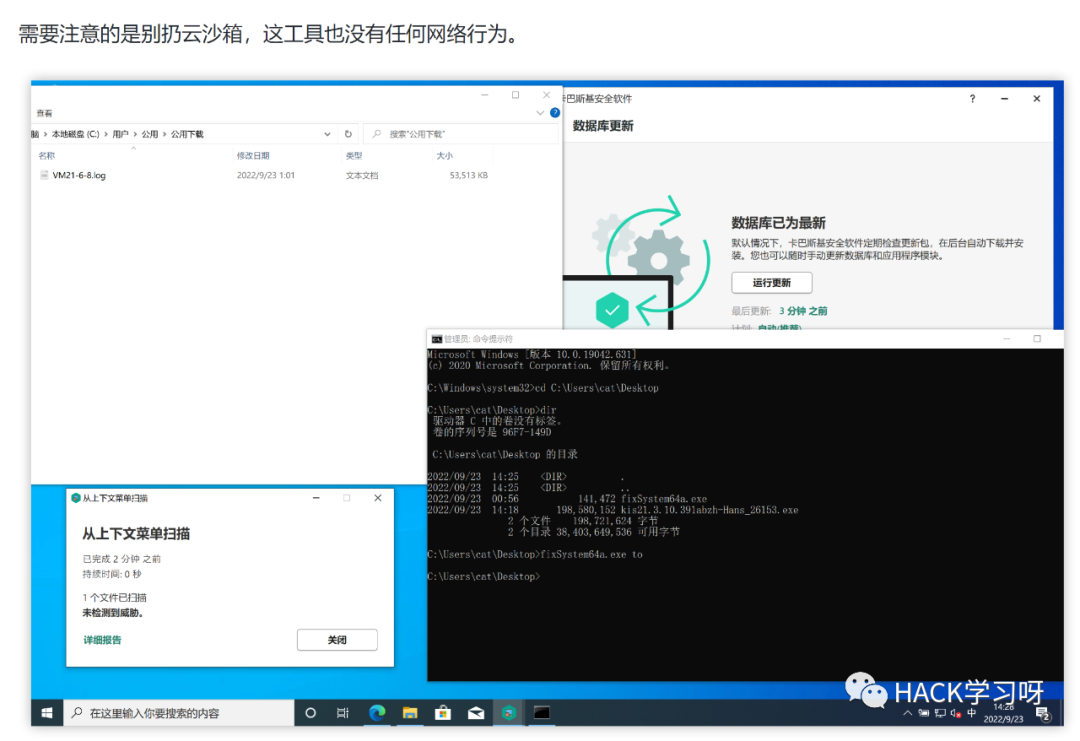Open the Cortana circle icon on taskbar
The image size is (1080, 741).
tap(311, 713)
